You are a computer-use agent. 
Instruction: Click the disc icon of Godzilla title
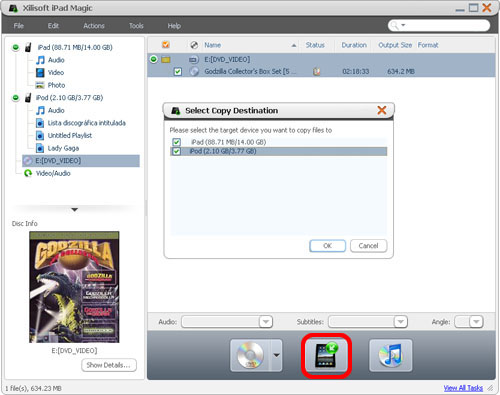point(194,71)
